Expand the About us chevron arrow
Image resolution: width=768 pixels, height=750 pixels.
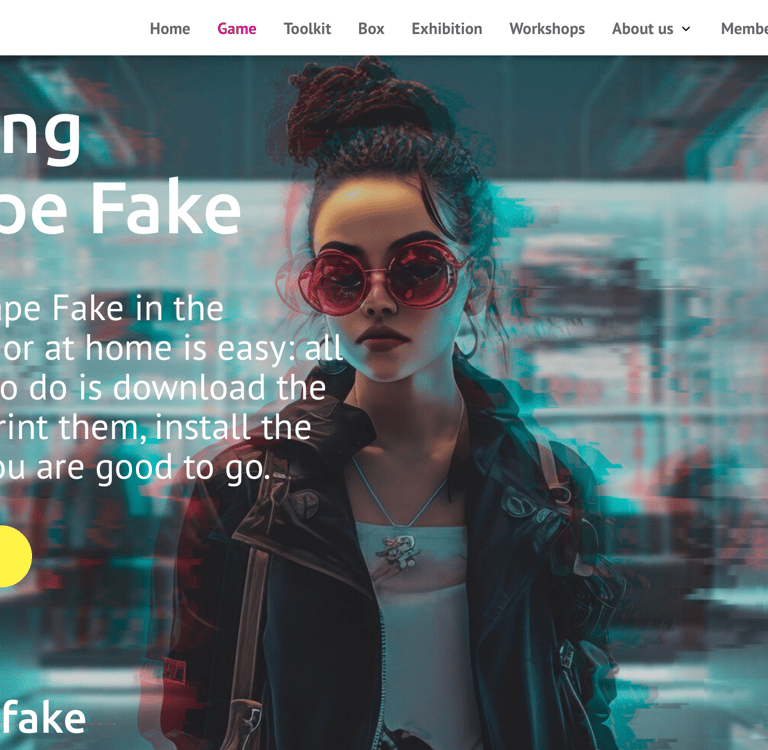pyautogui.click(x=686, y=29)
